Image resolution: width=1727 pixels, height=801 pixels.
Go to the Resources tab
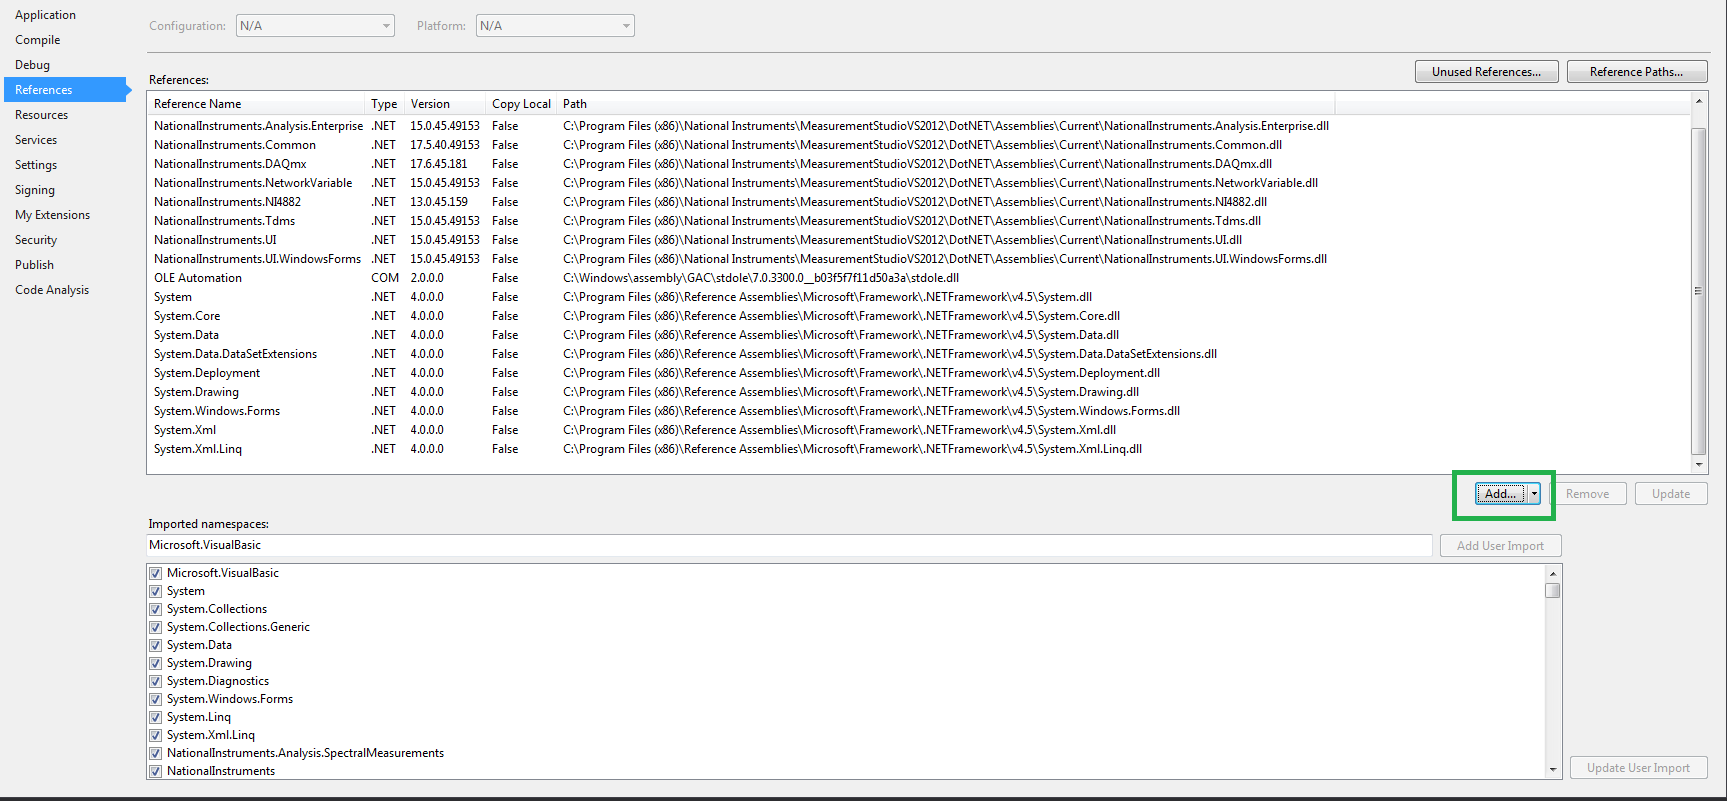click(x=41, y=115)
